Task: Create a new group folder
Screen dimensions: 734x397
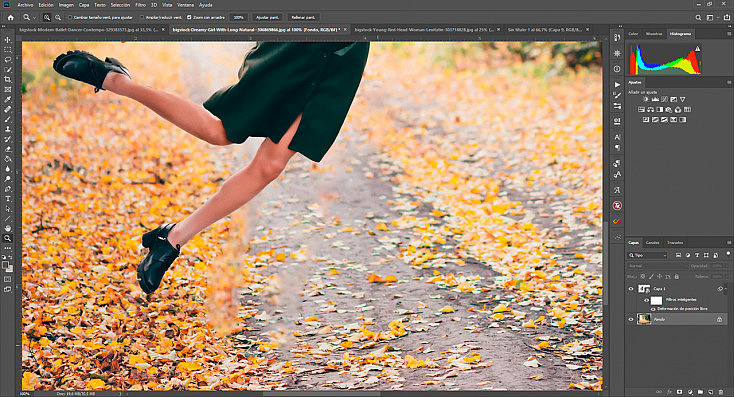Action: (x=700, y=392)
